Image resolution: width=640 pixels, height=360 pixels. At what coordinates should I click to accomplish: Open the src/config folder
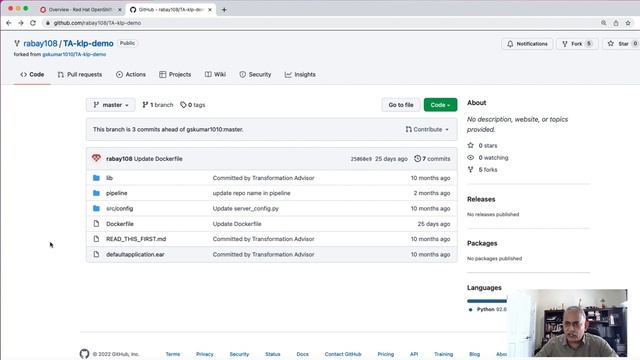[x=120, y=209]
